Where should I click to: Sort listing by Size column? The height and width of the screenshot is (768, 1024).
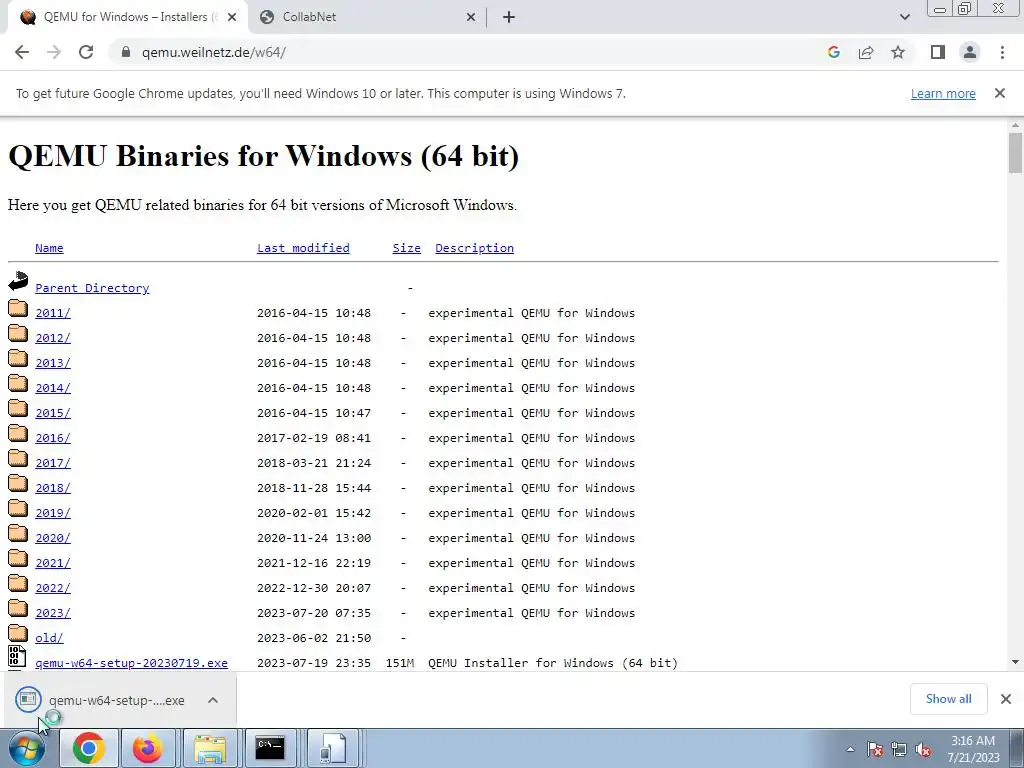(x=406, y=248)
